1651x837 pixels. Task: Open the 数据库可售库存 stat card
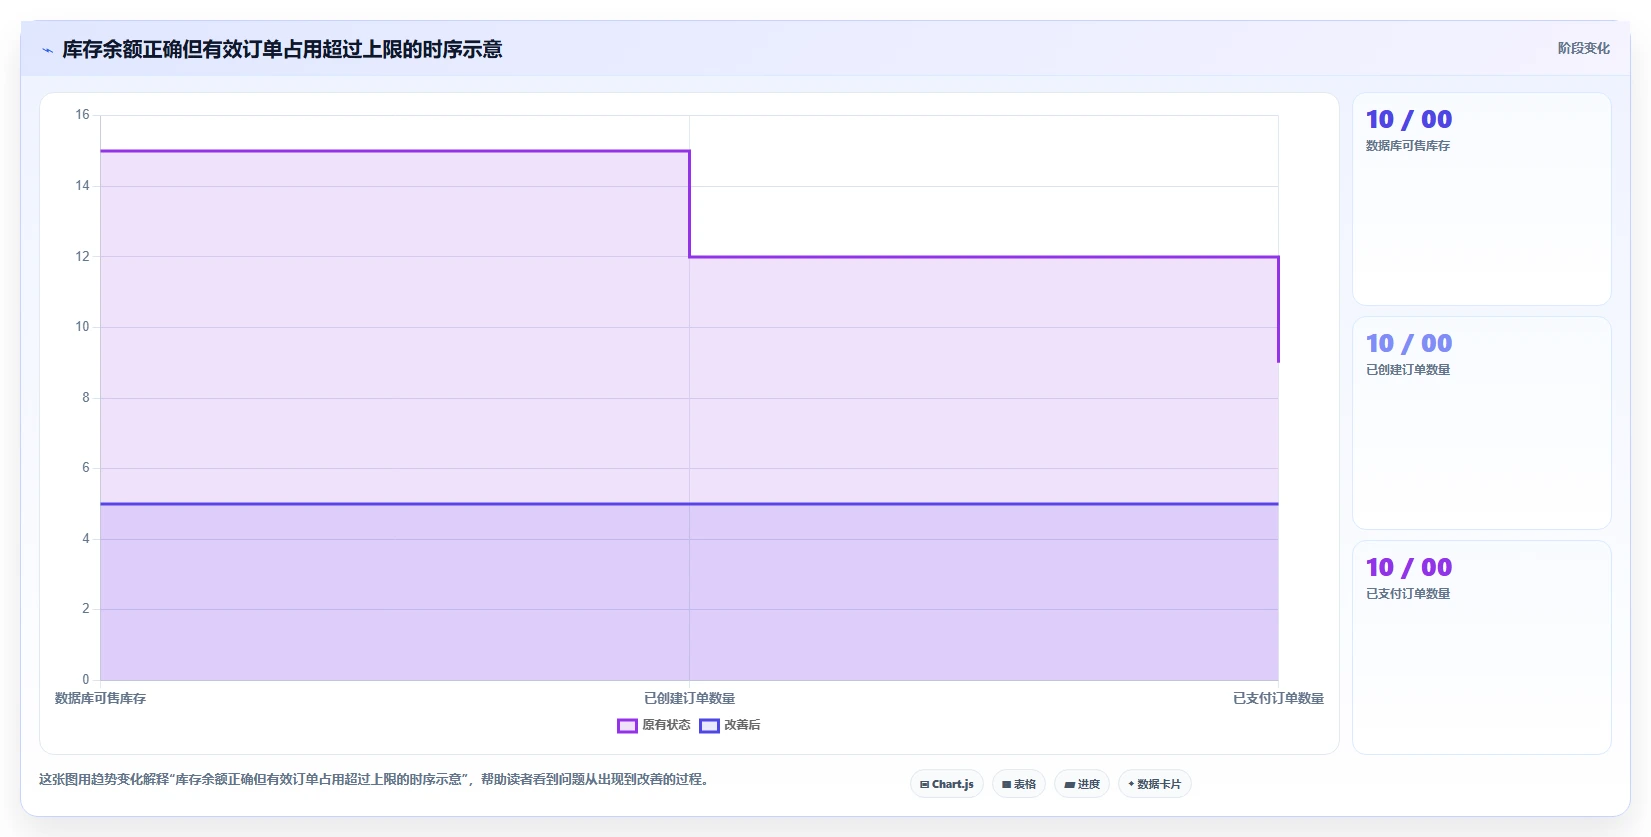pyautogui.click(x=1481, y=199)
